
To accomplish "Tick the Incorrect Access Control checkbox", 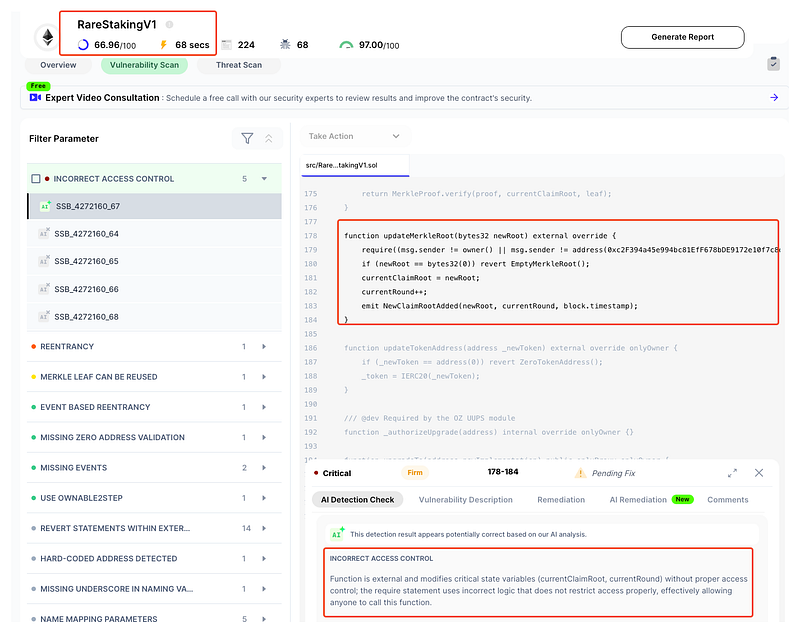I will click(36, 179).
